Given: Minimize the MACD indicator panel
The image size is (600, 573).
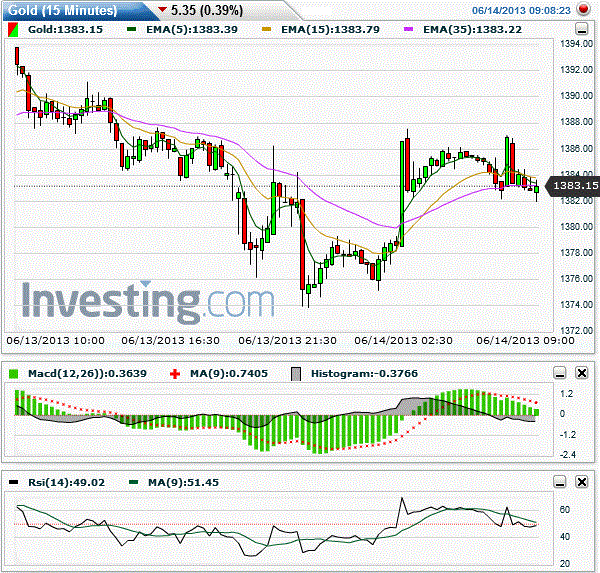Looking at the screenshot, I should tap(560, 373).
